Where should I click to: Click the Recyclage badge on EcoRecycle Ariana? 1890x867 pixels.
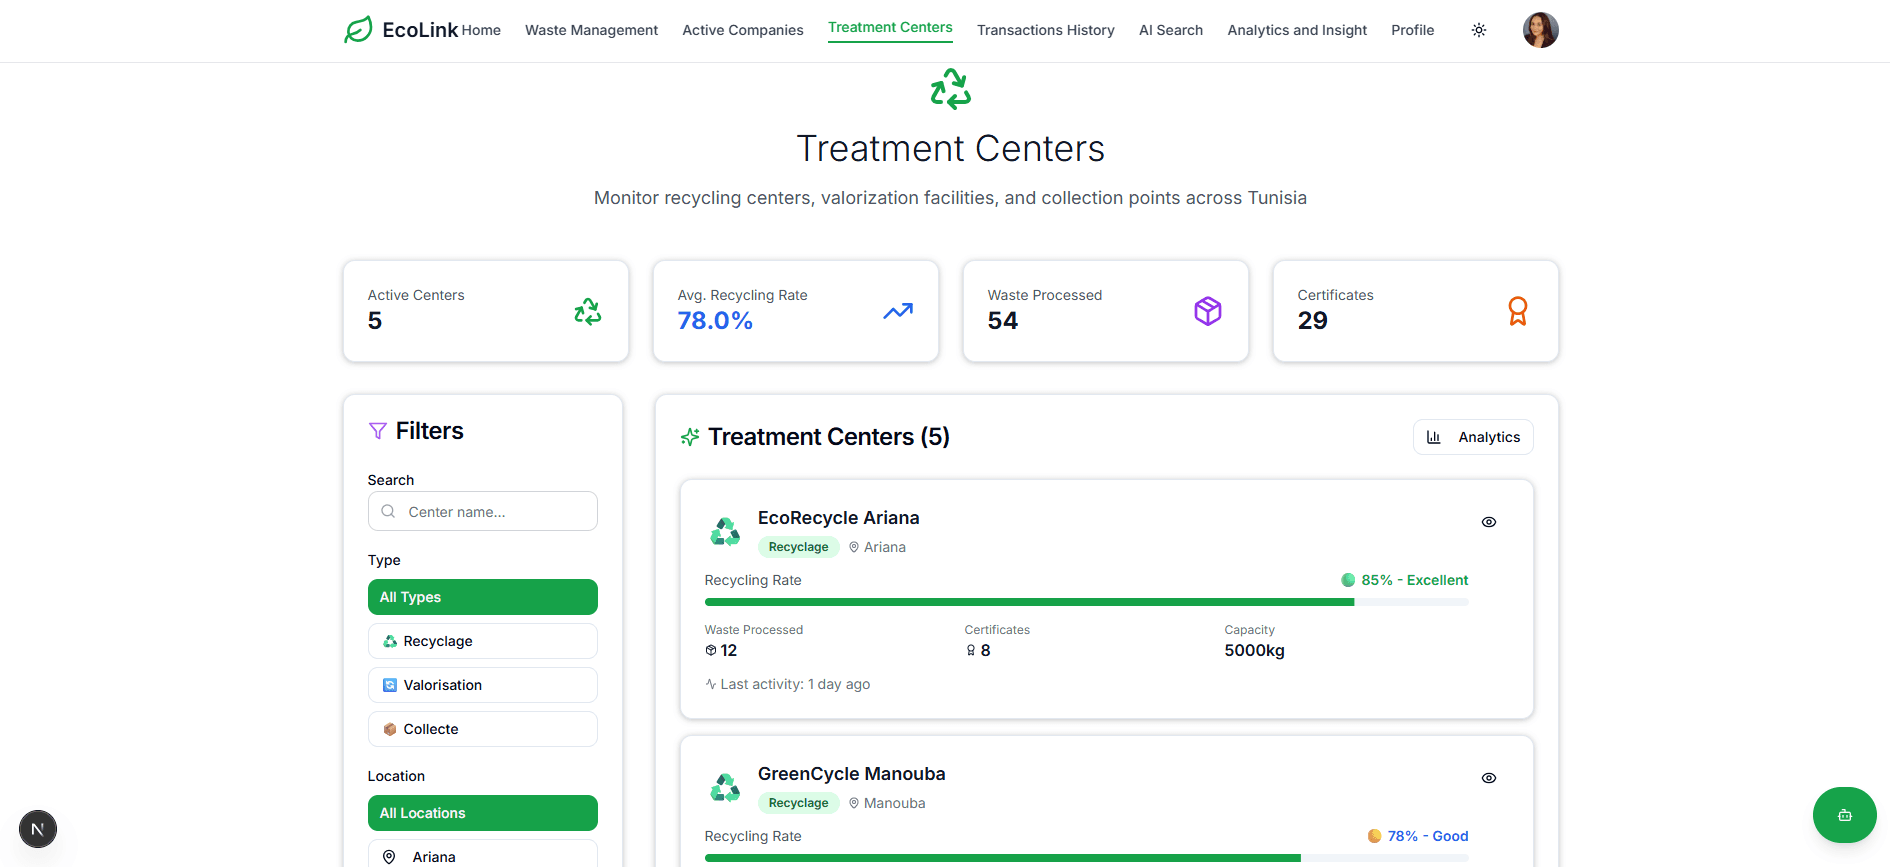798,547
